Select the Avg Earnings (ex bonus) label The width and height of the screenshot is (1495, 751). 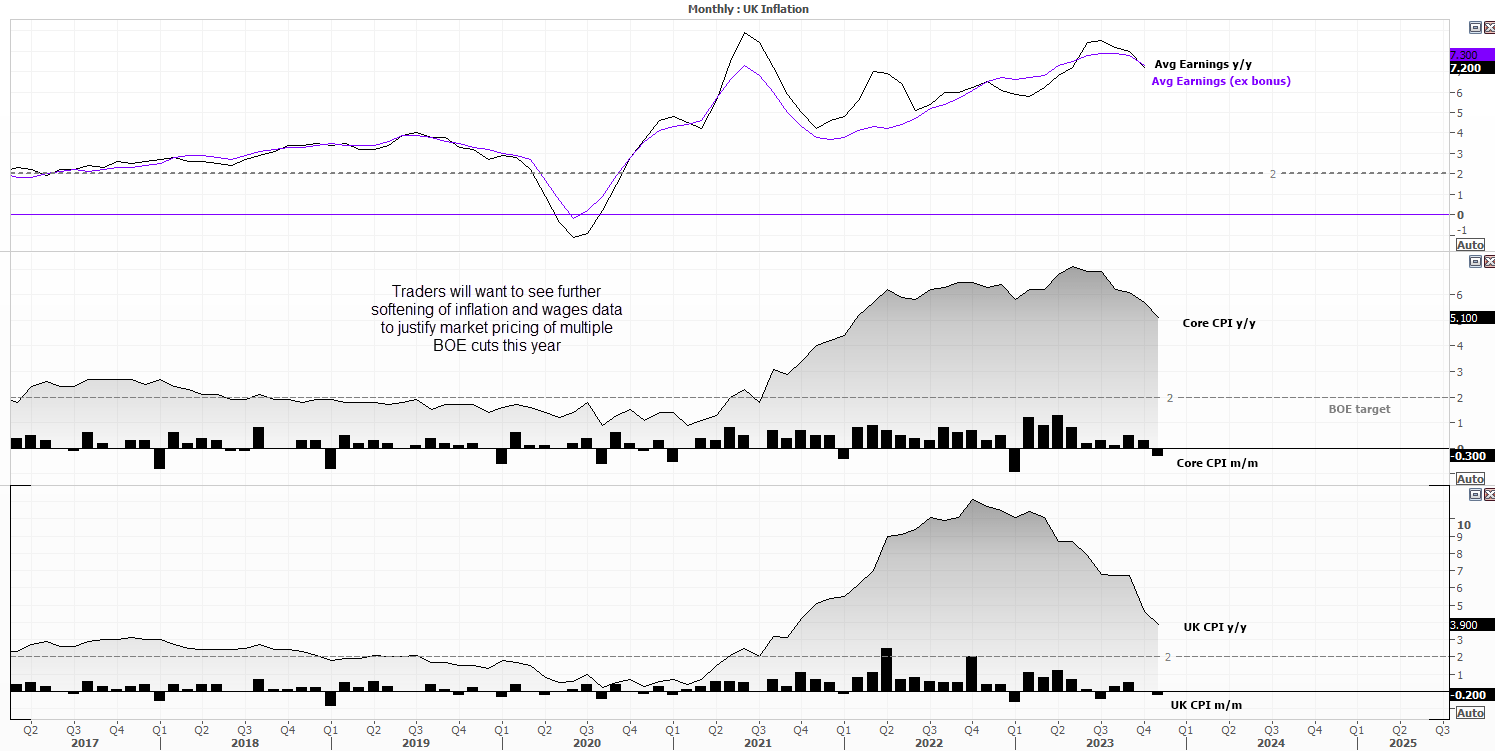pos(1221,81)
